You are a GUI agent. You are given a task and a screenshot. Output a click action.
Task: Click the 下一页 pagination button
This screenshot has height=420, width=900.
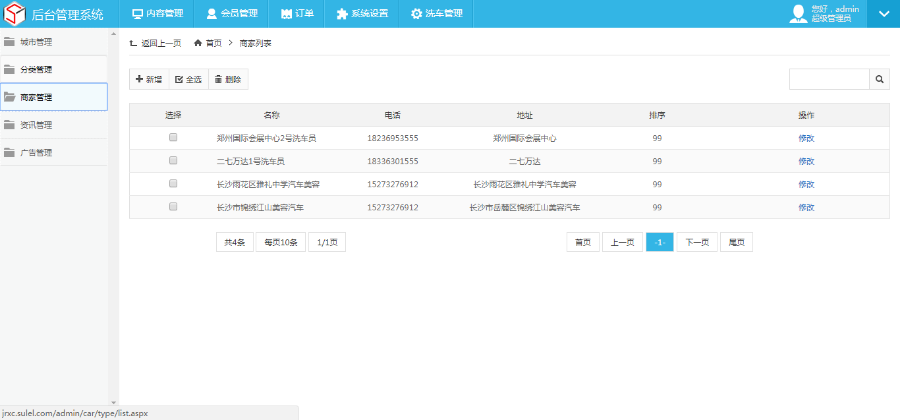697,242
